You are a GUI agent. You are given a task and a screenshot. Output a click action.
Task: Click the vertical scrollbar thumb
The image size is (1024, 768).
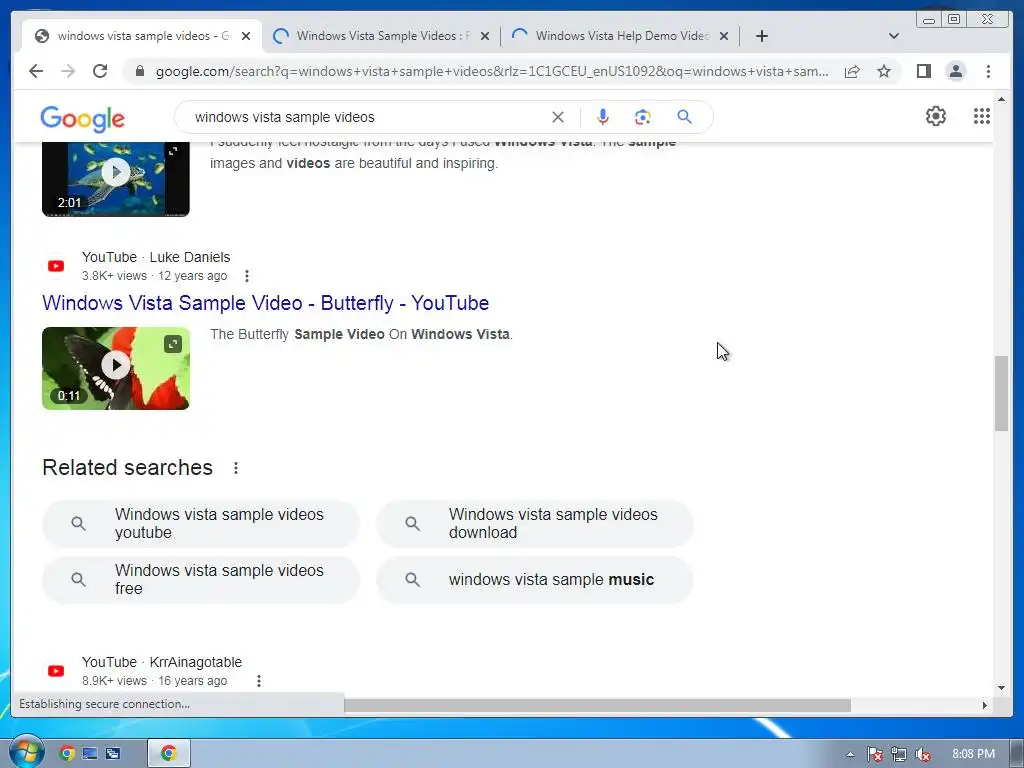pyautogui.click(x=1001, y=393)
